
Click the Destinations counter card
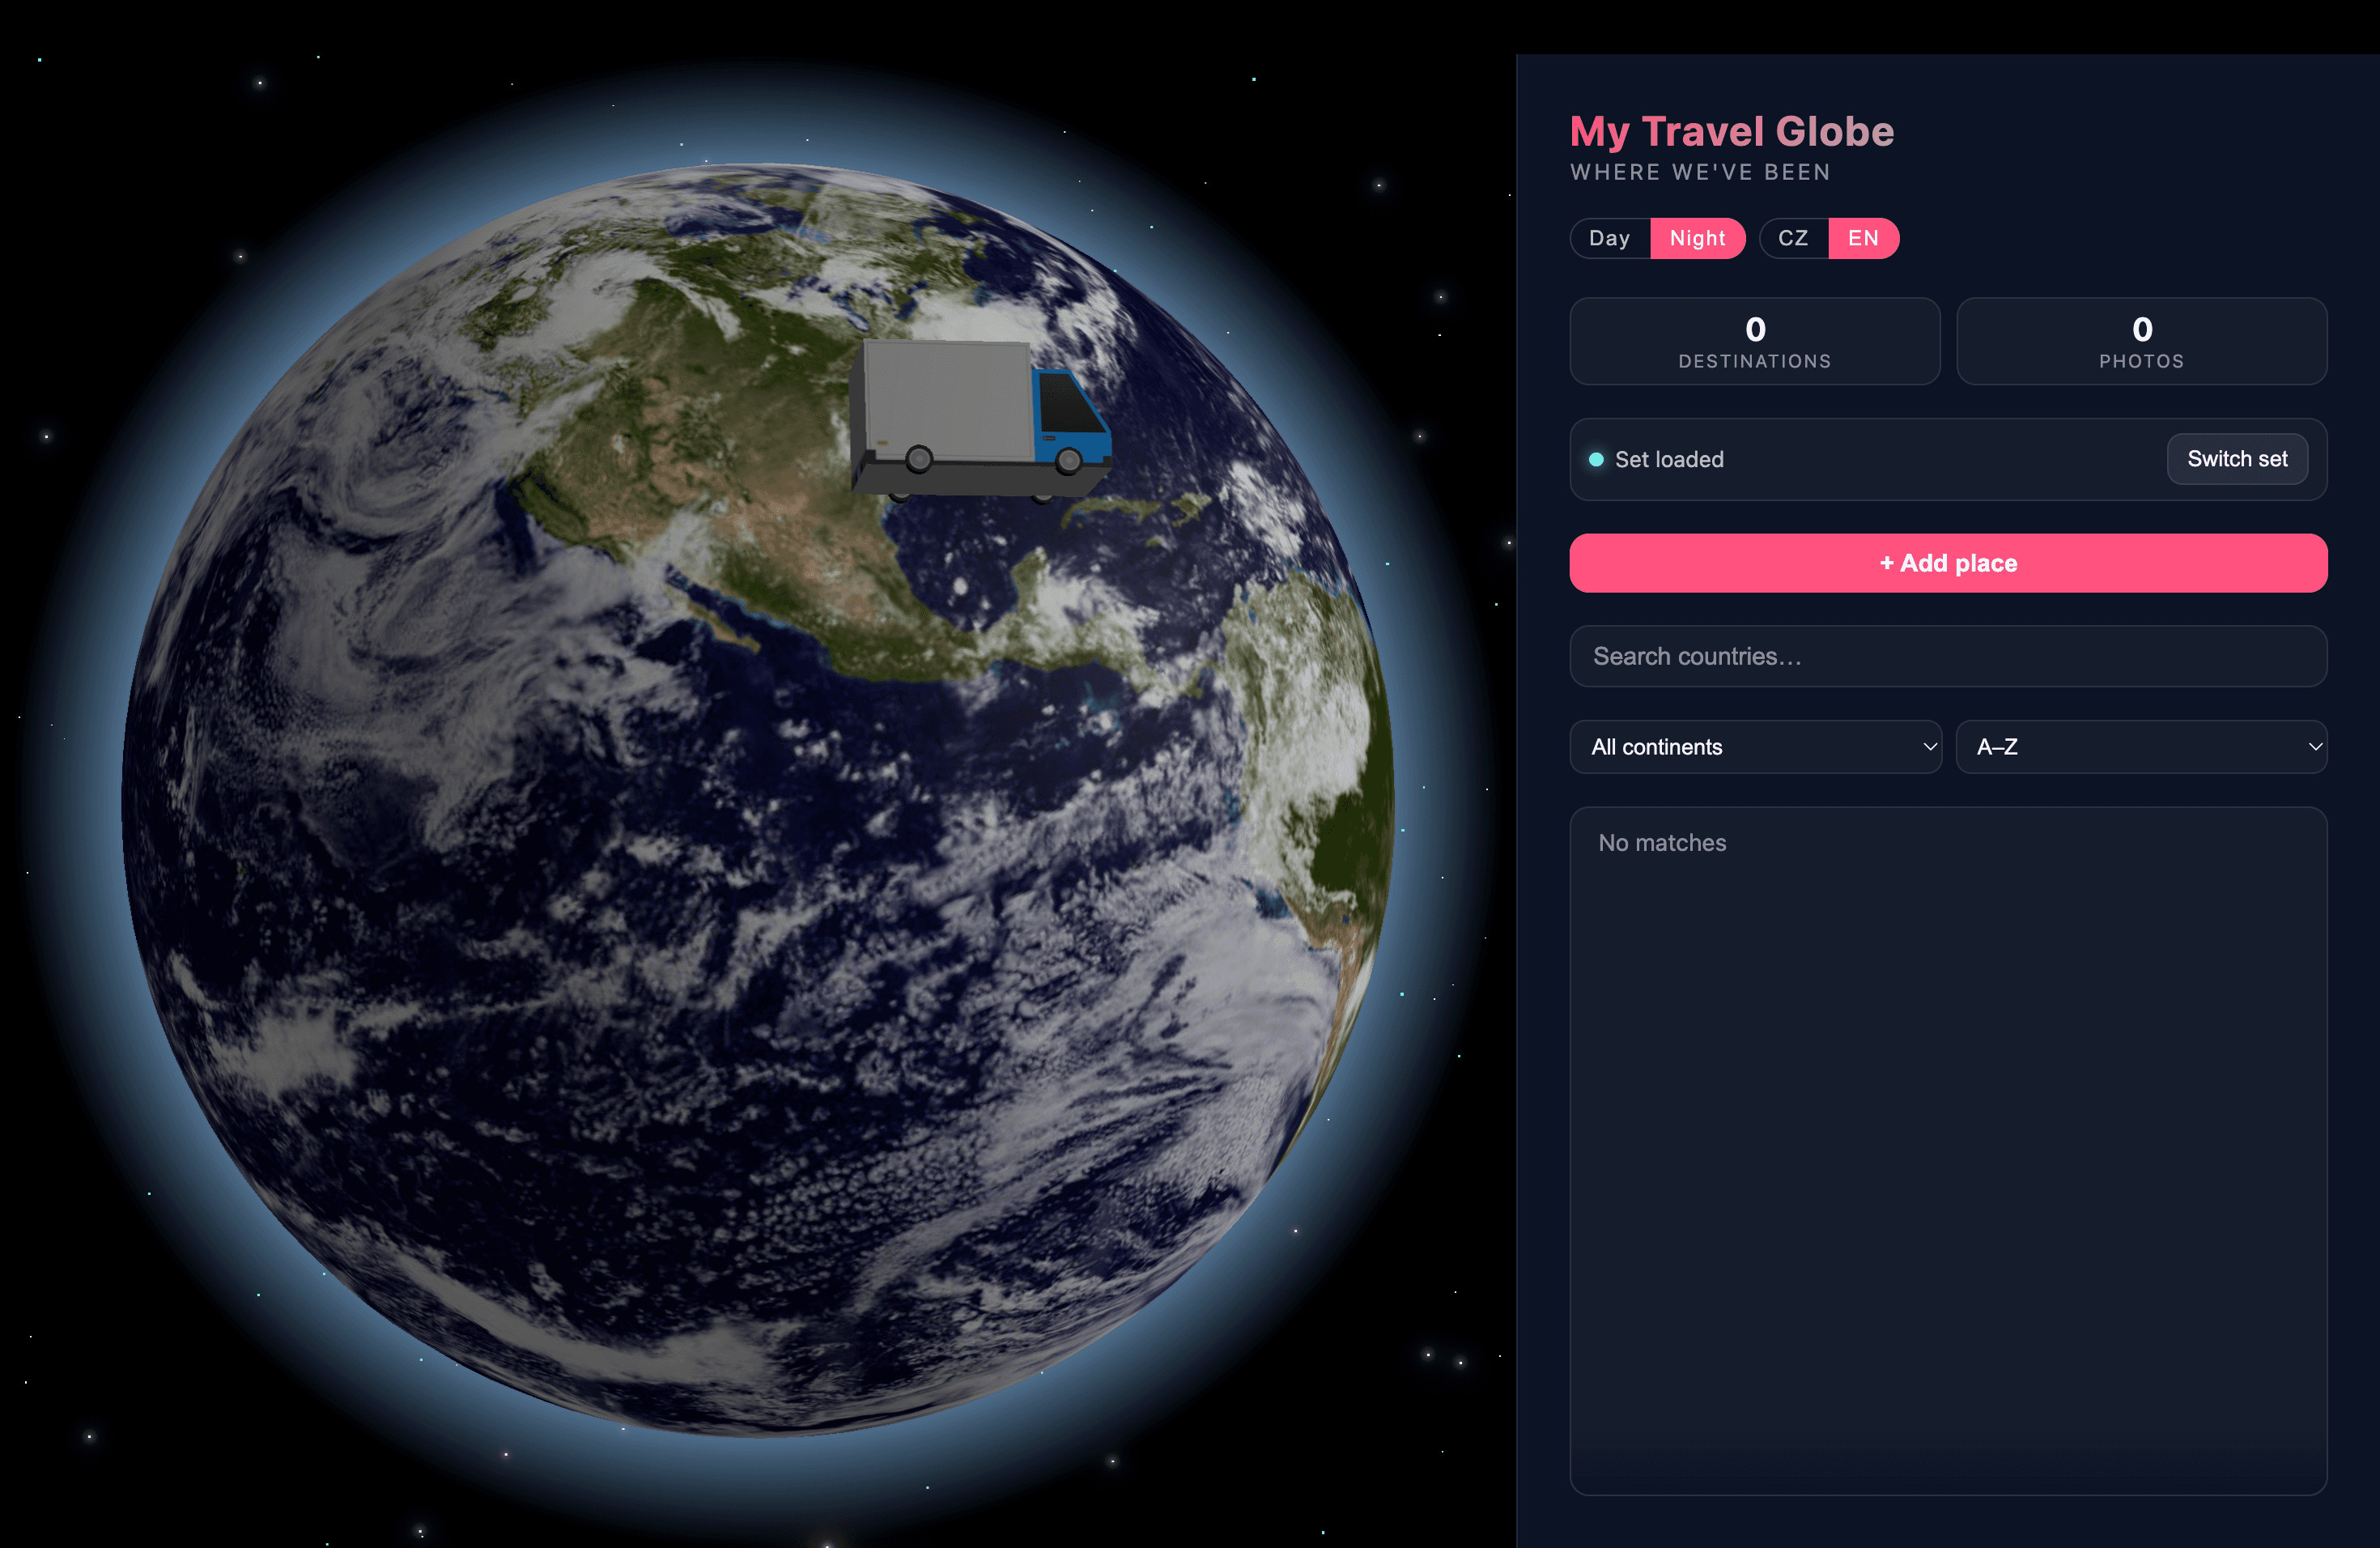[1755, 341]
